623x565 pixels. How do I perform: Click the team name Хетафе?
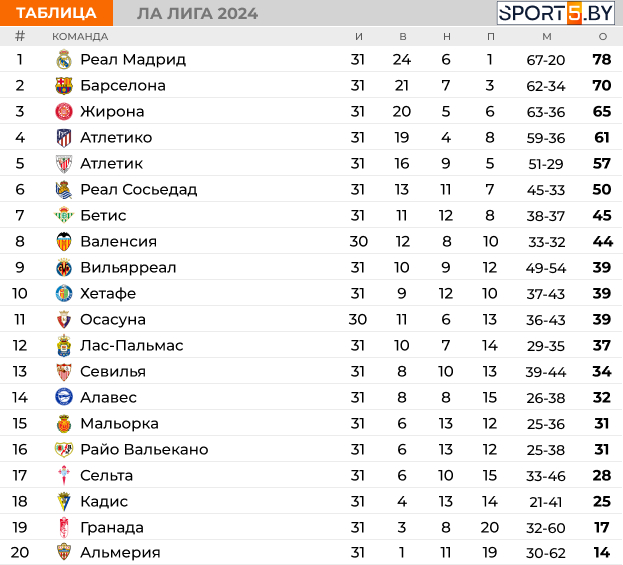(108, 294)
